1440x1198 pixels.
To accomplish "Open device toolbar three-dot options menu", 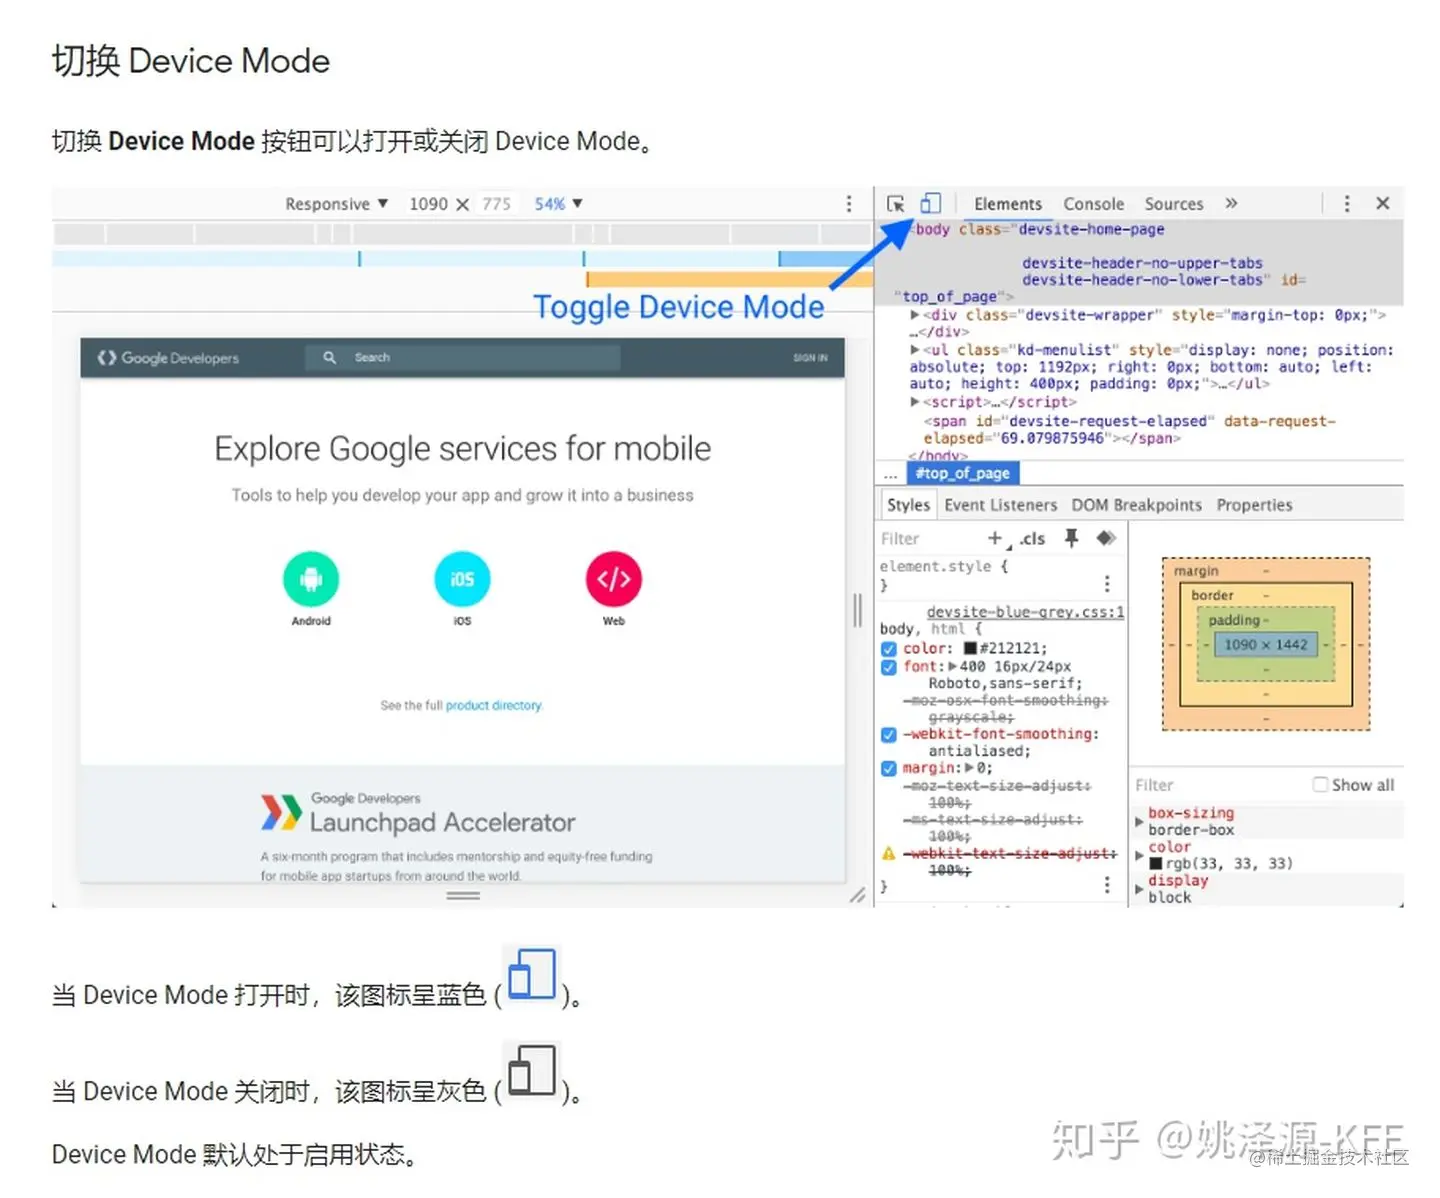I will pyautogui.click(x=849, y=203).
